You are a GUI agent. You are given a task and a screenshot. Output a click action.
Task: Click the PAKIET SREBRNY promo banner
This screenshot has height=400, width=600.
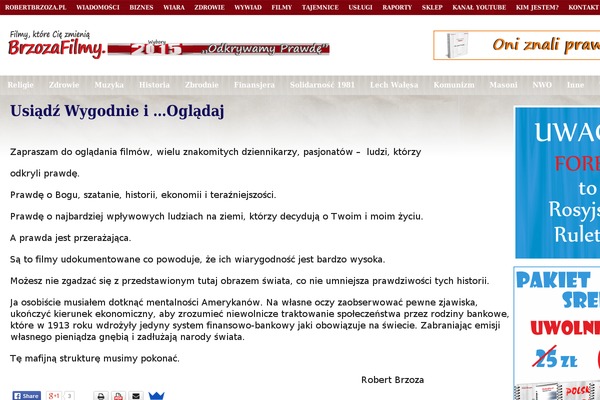[x=557, y=333]
